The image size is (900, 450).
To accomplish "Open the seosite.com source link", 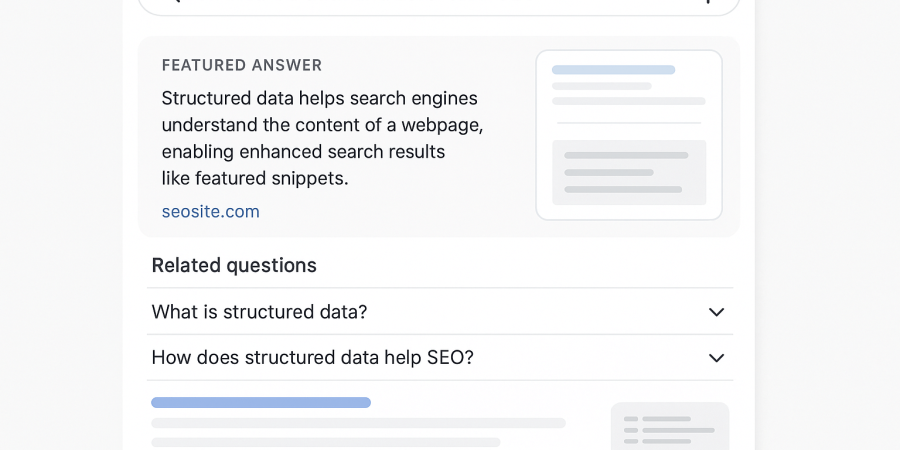I will tap(211, 212).
